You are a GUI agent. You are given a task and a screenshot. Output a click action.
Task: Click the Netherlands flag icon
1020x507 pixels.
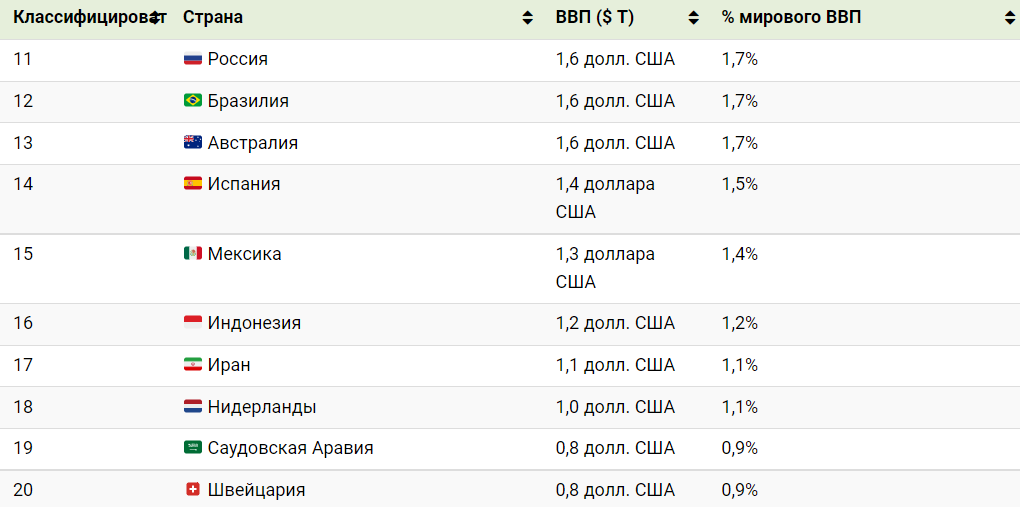193,407
